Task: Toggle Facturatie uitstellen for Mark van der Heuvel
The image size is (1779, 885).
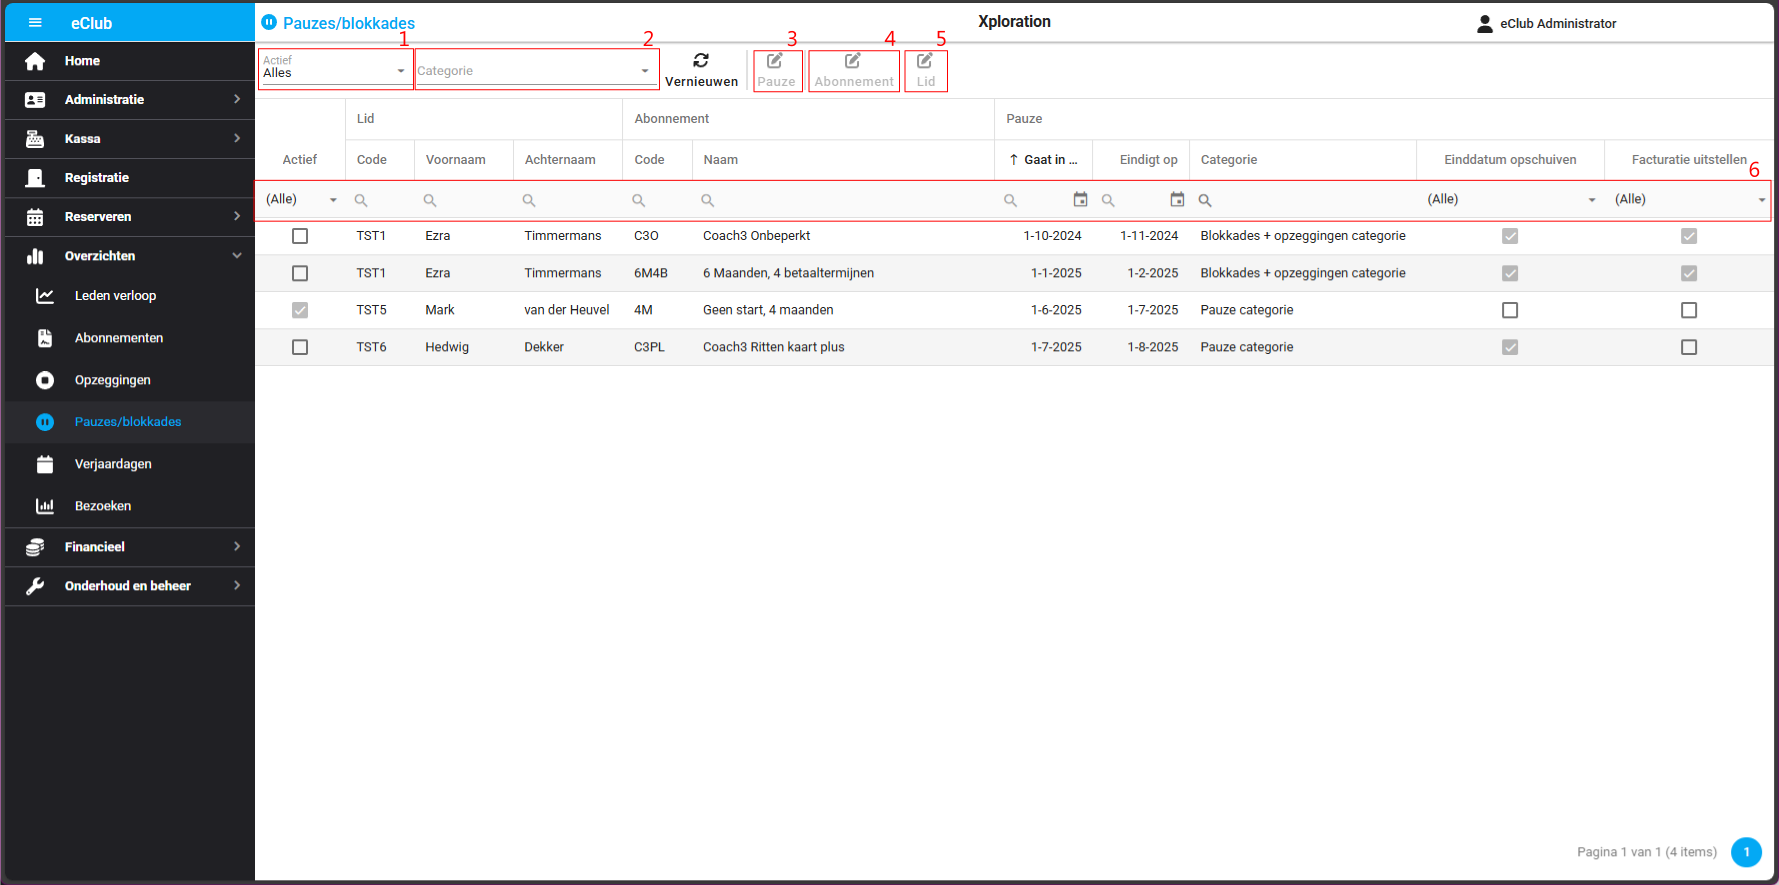Action: [1689, 310]
